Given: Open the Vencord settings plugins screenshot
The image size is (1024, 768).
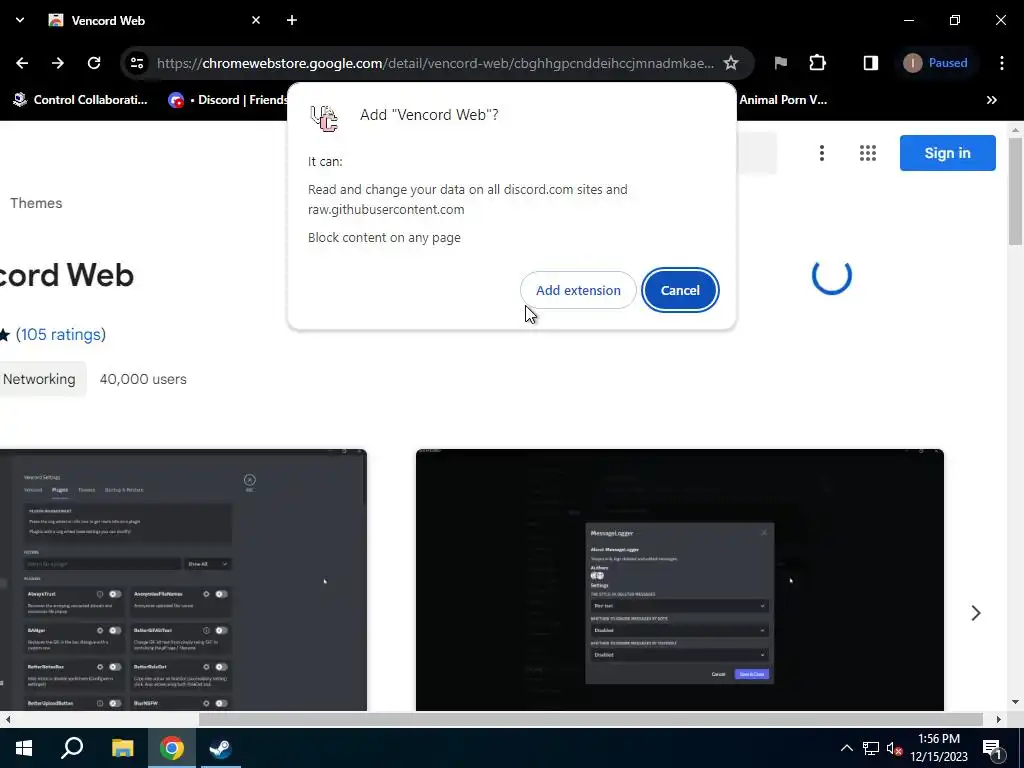Looking at the screenshot, I should [x=184, y=579].
